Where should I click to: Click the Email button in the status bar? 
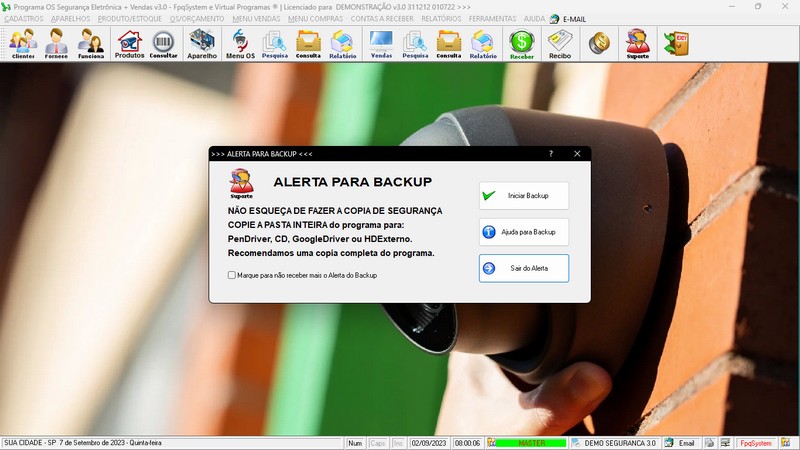point(679,443)
